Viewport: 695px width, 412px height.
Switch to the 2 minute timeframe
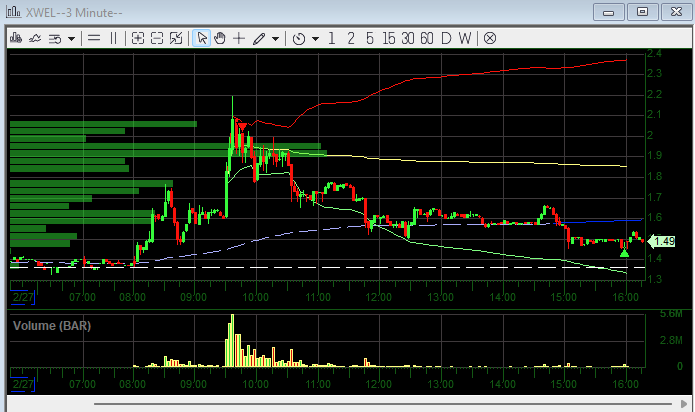[351, 39]
